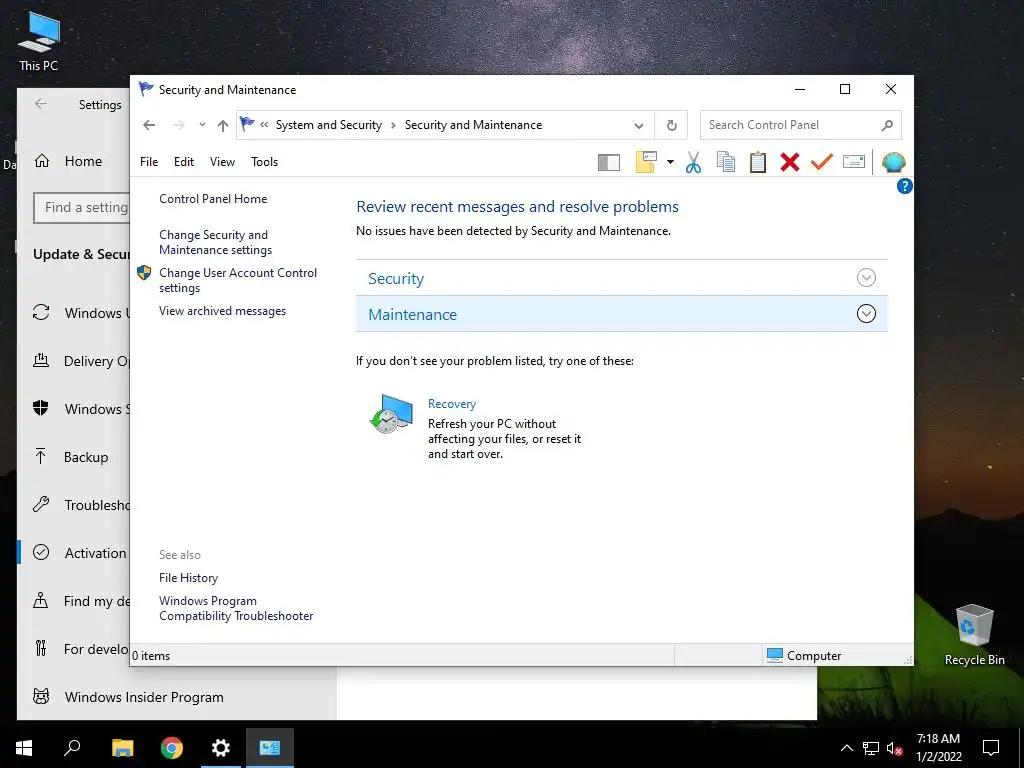Screen dimensions: 1024x768
Task: Select Activation in Settings sidebar
Action: (x=95, y=553)
